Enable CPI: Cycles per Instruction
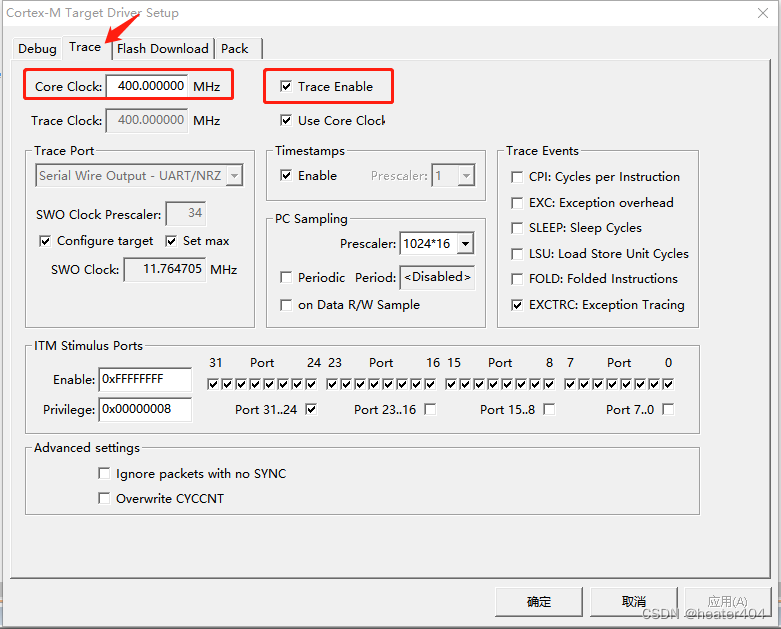Screen dimensions: 781x629 [x=517, y=177]
